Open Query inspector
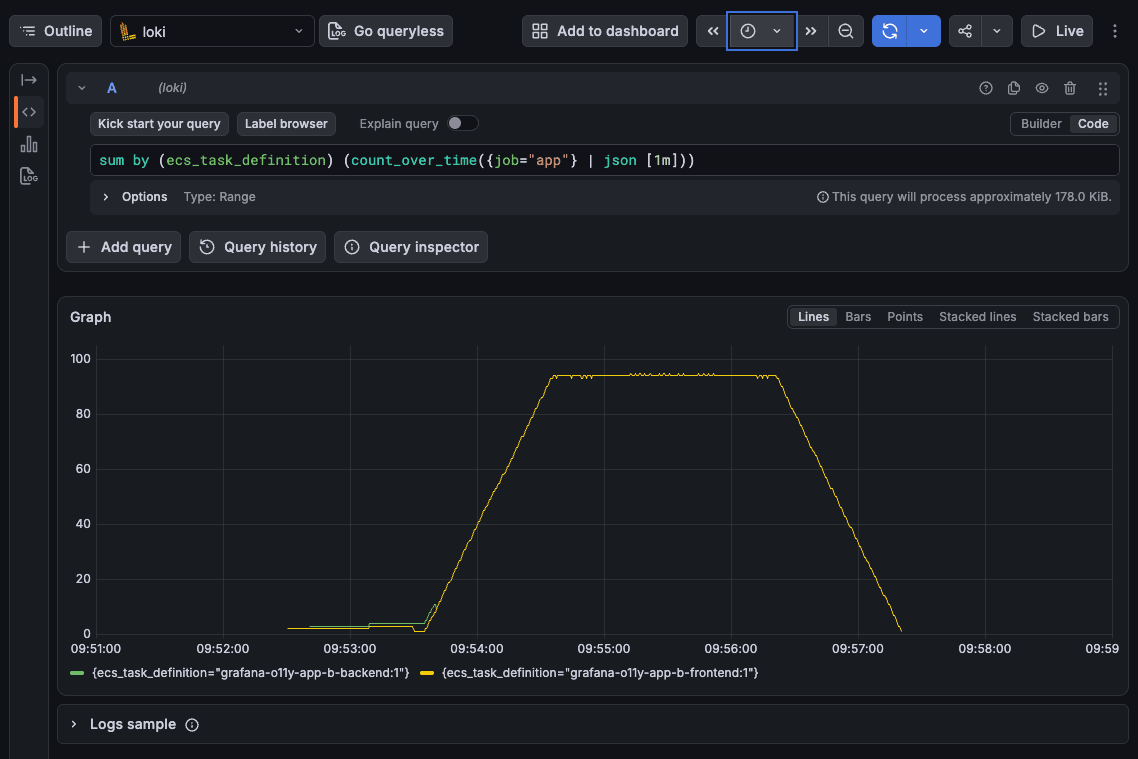1138x759 pixels. pyautogui.click(x=411, y=247)
